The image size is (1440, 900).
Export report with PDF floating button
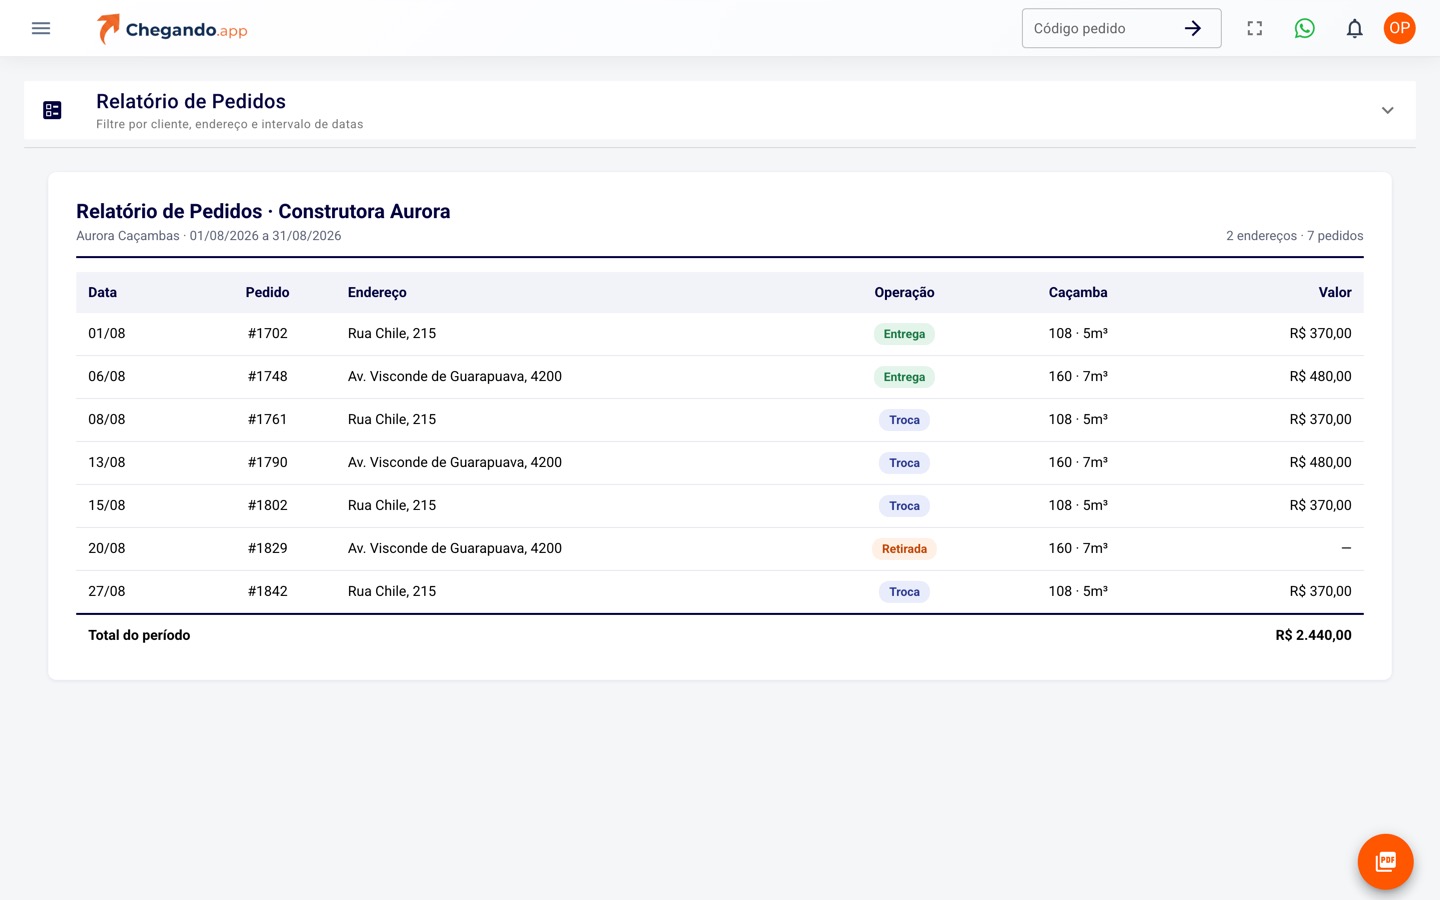tap(1386, 862)
